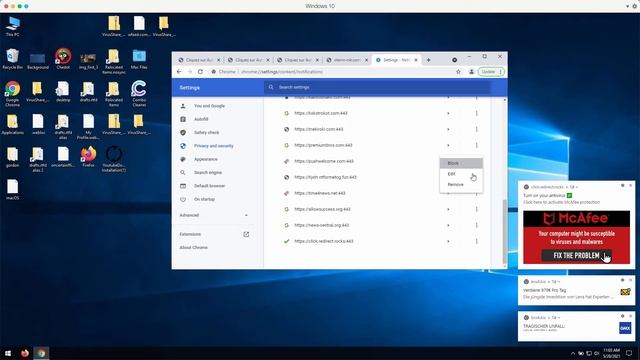
Task: Open Privacy and security section
Action: coord(213,146)
